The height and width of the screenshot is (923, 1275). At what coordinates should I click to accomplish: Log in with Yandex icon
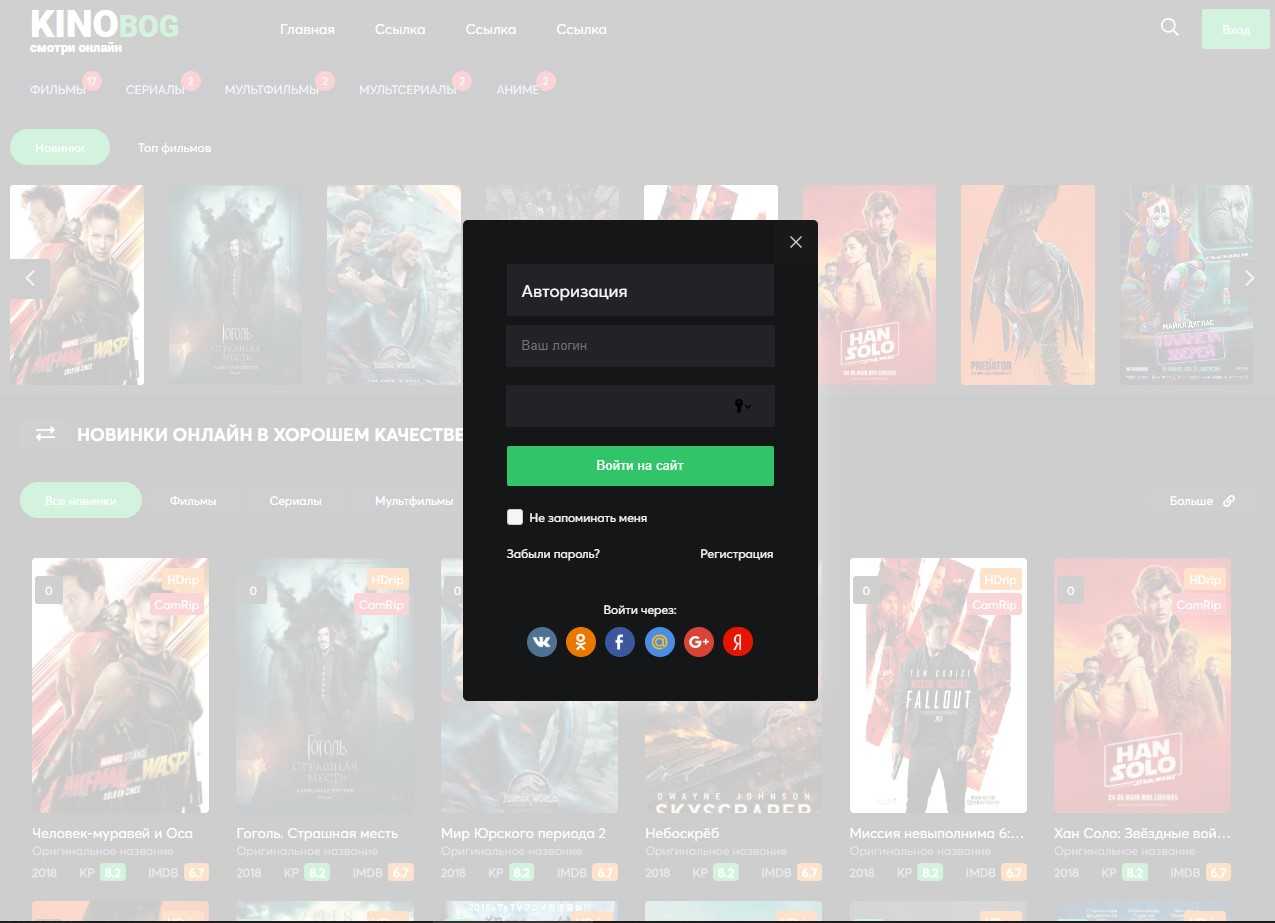pyautogui.click(x=737, y=642)
